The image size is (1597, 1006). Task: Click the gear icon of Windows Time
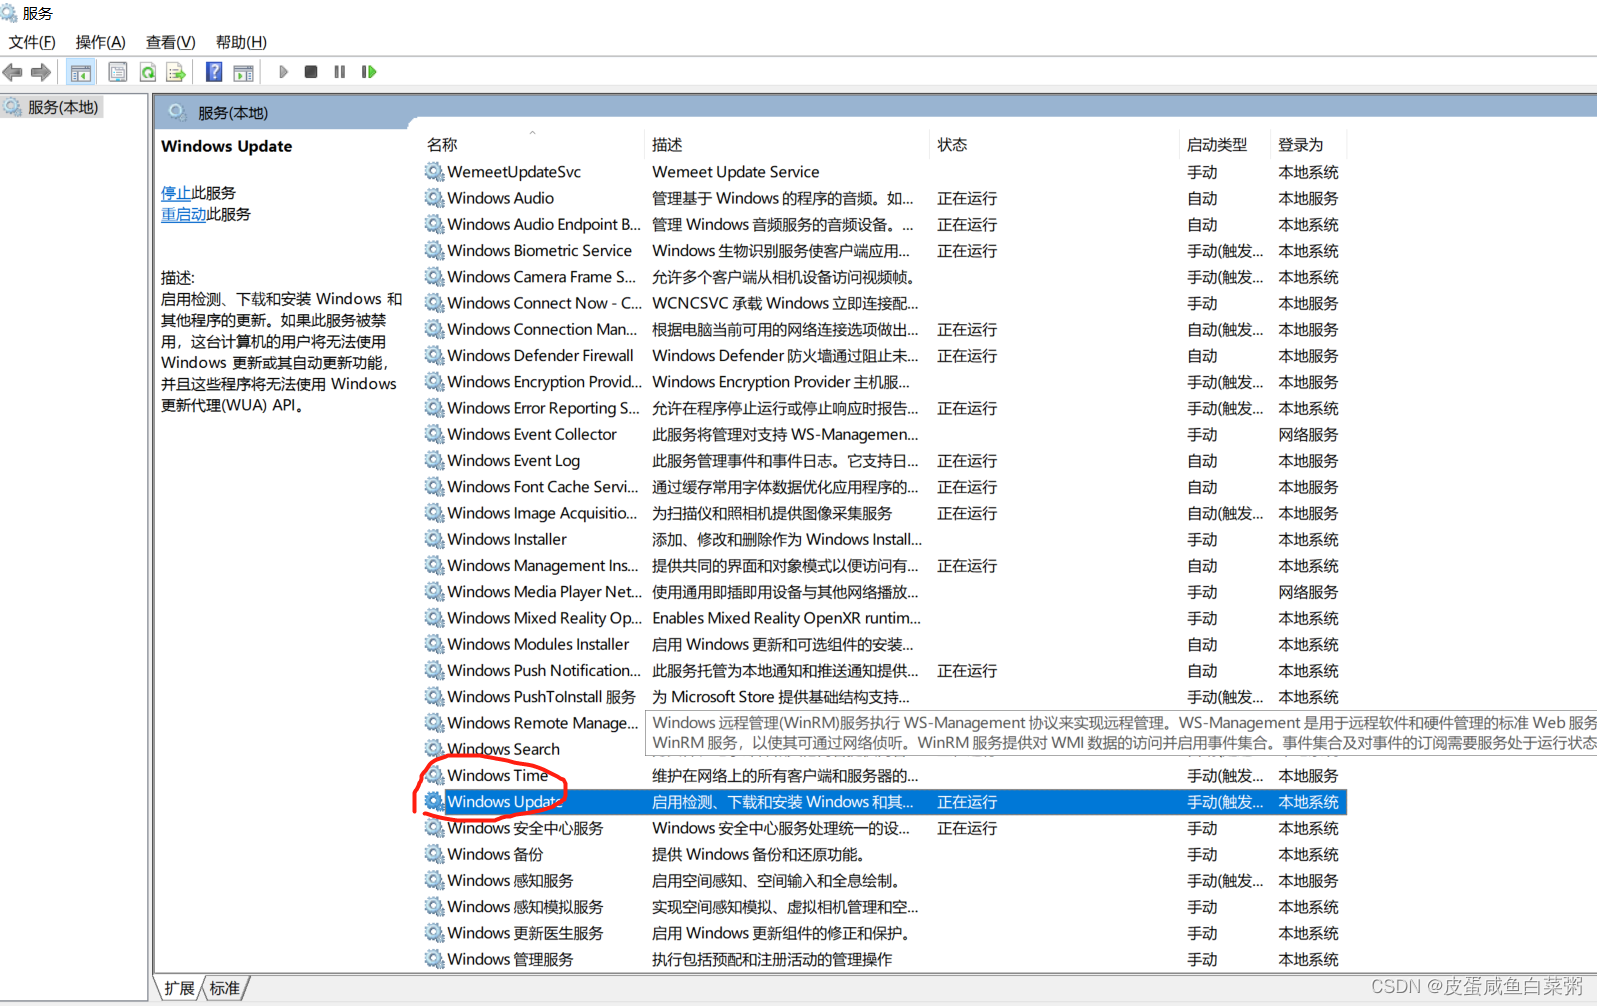pyautogui.click(x=434, y=775)
